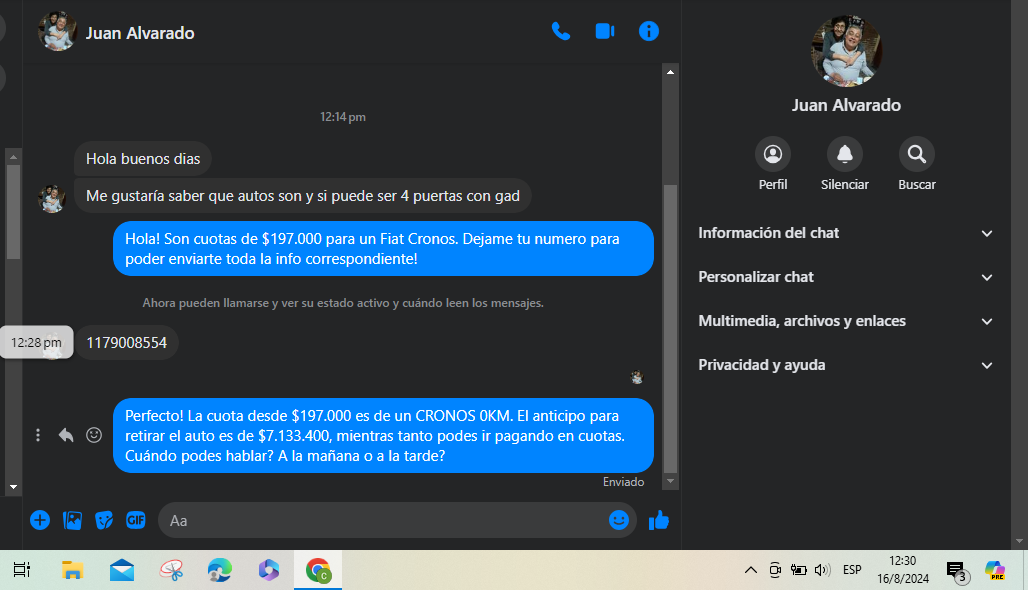Choose a sticker icon

click(104, 520)
